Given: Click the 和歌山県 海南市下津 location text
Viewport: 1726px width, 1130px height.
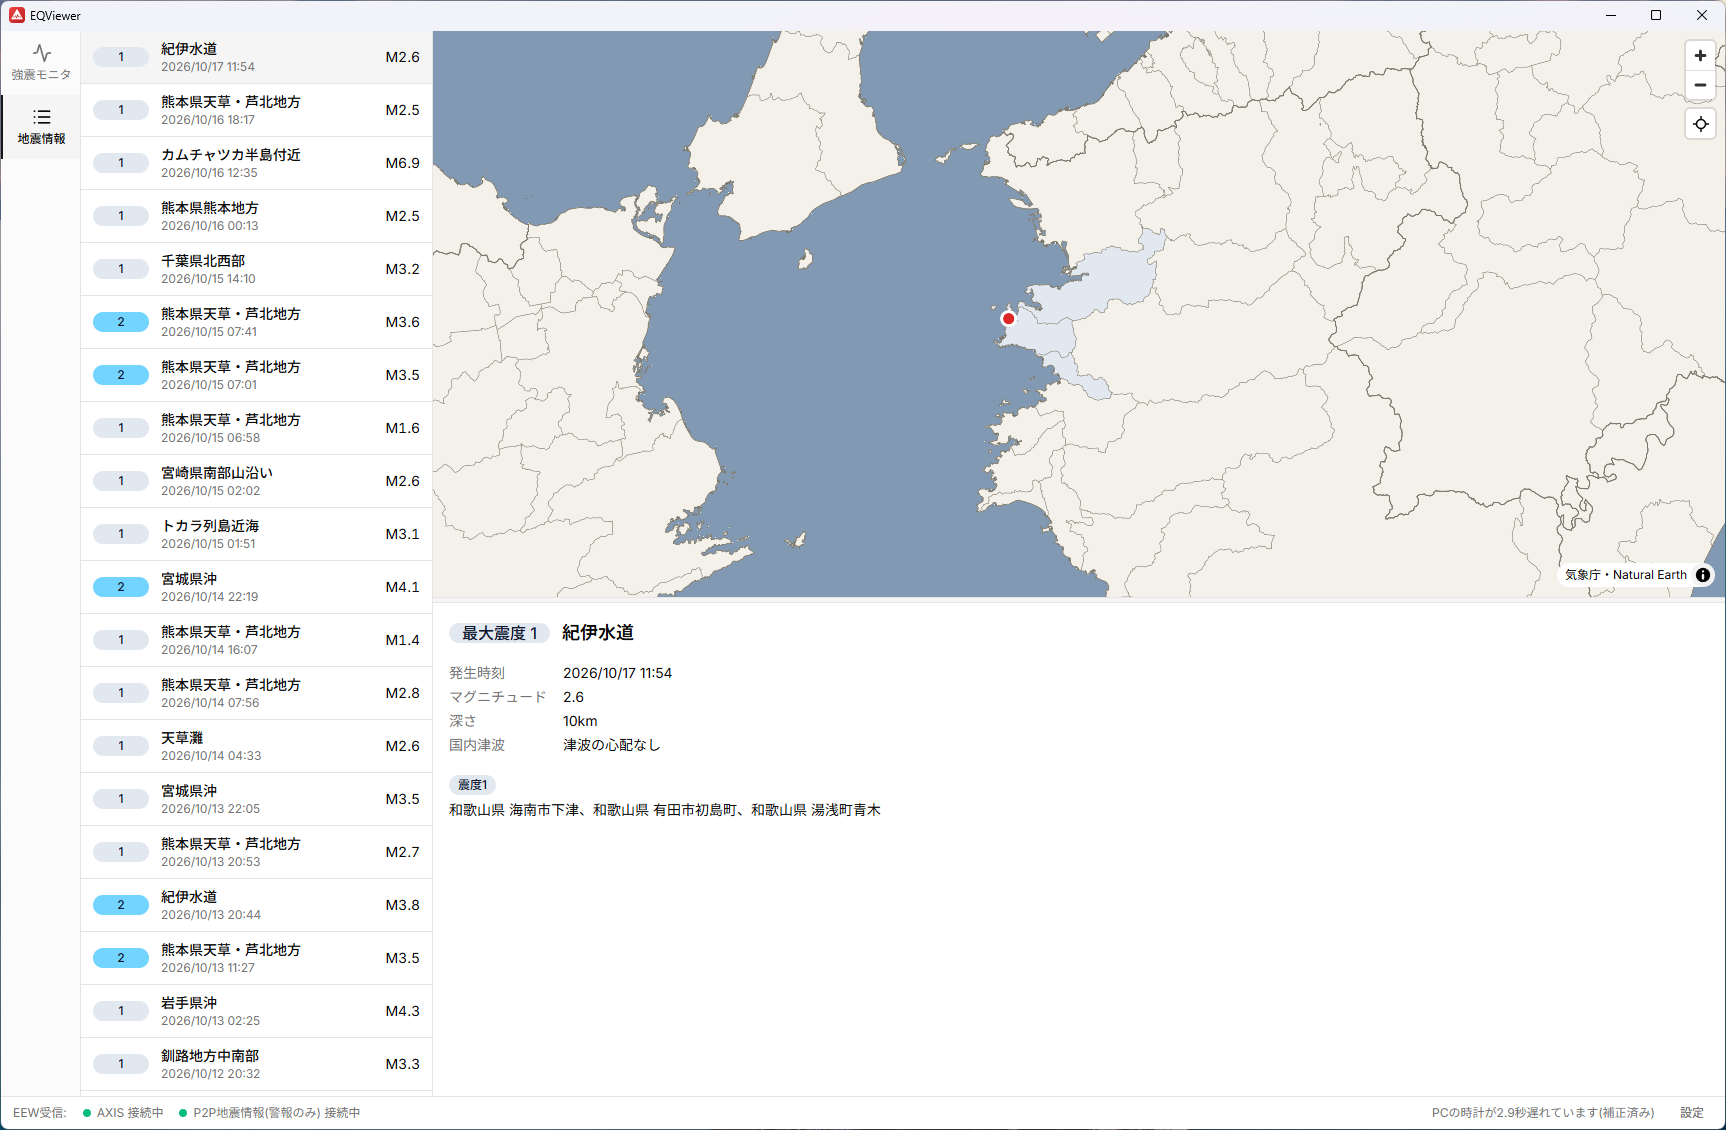Looking at the screenshot, I should point(514,810).
